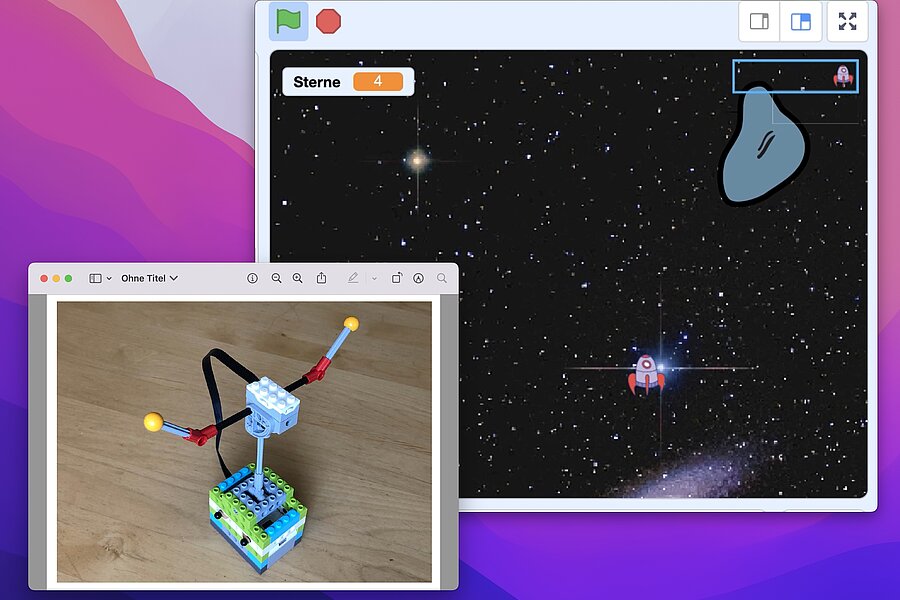
Task: Open the sidebar view options chevron
Action: [x=108, y=278]
